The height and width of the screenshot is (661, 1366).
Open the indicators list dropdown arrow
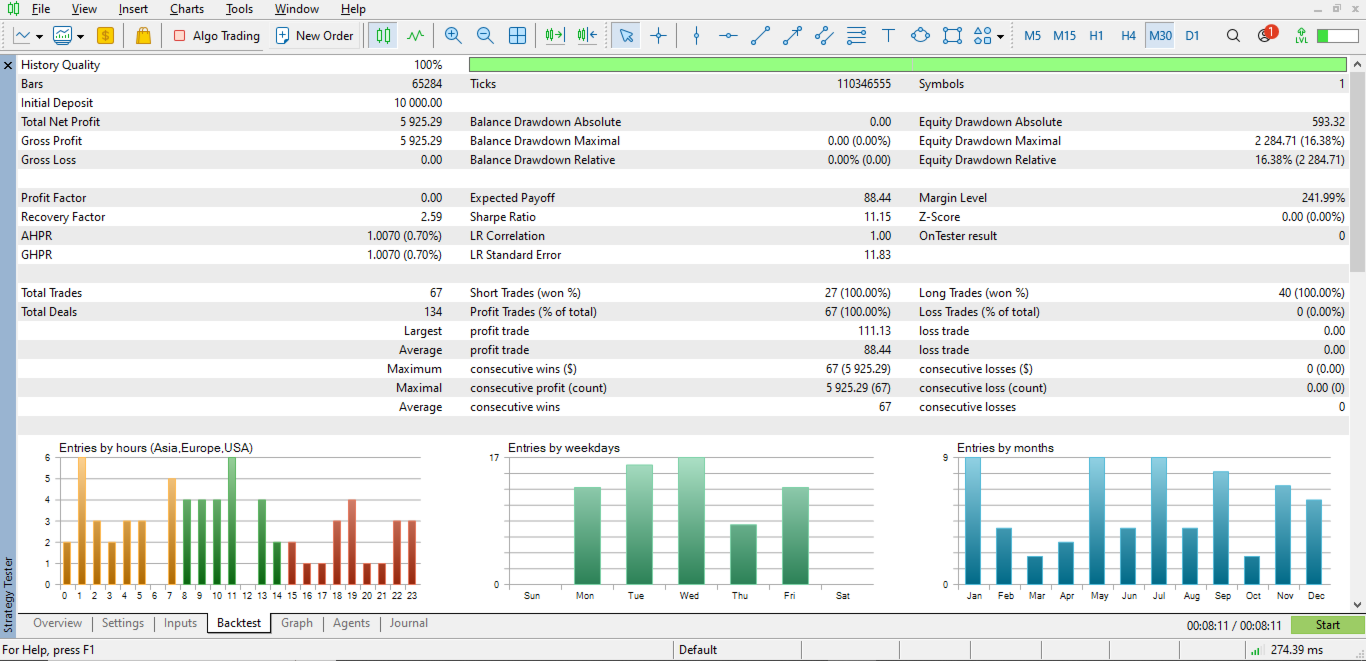coord(79,37)
